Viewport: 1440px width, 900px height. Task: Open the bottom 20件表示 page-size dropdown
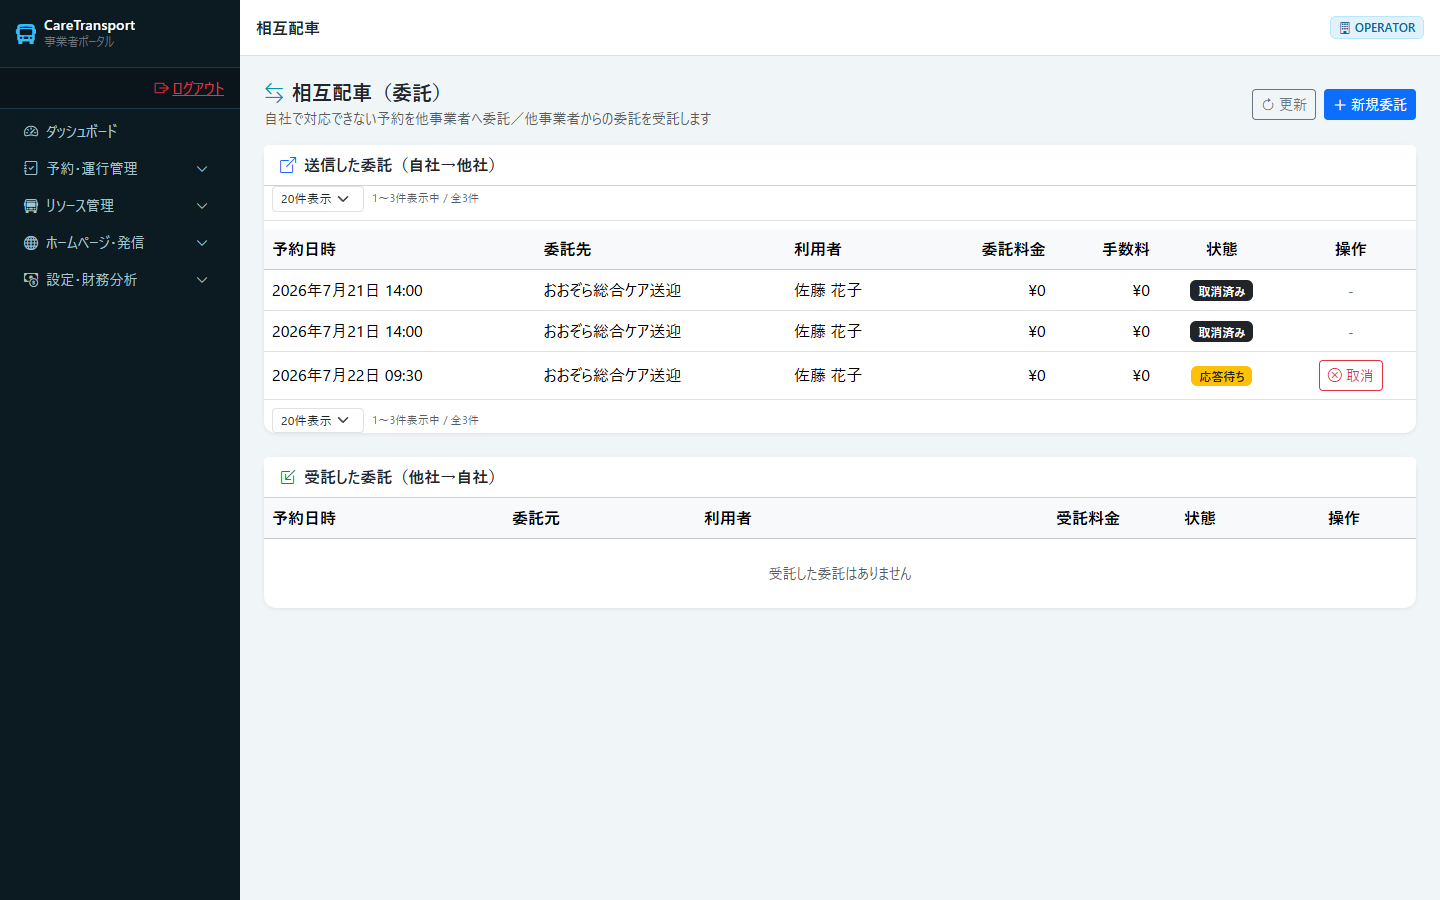coord(317,421)
